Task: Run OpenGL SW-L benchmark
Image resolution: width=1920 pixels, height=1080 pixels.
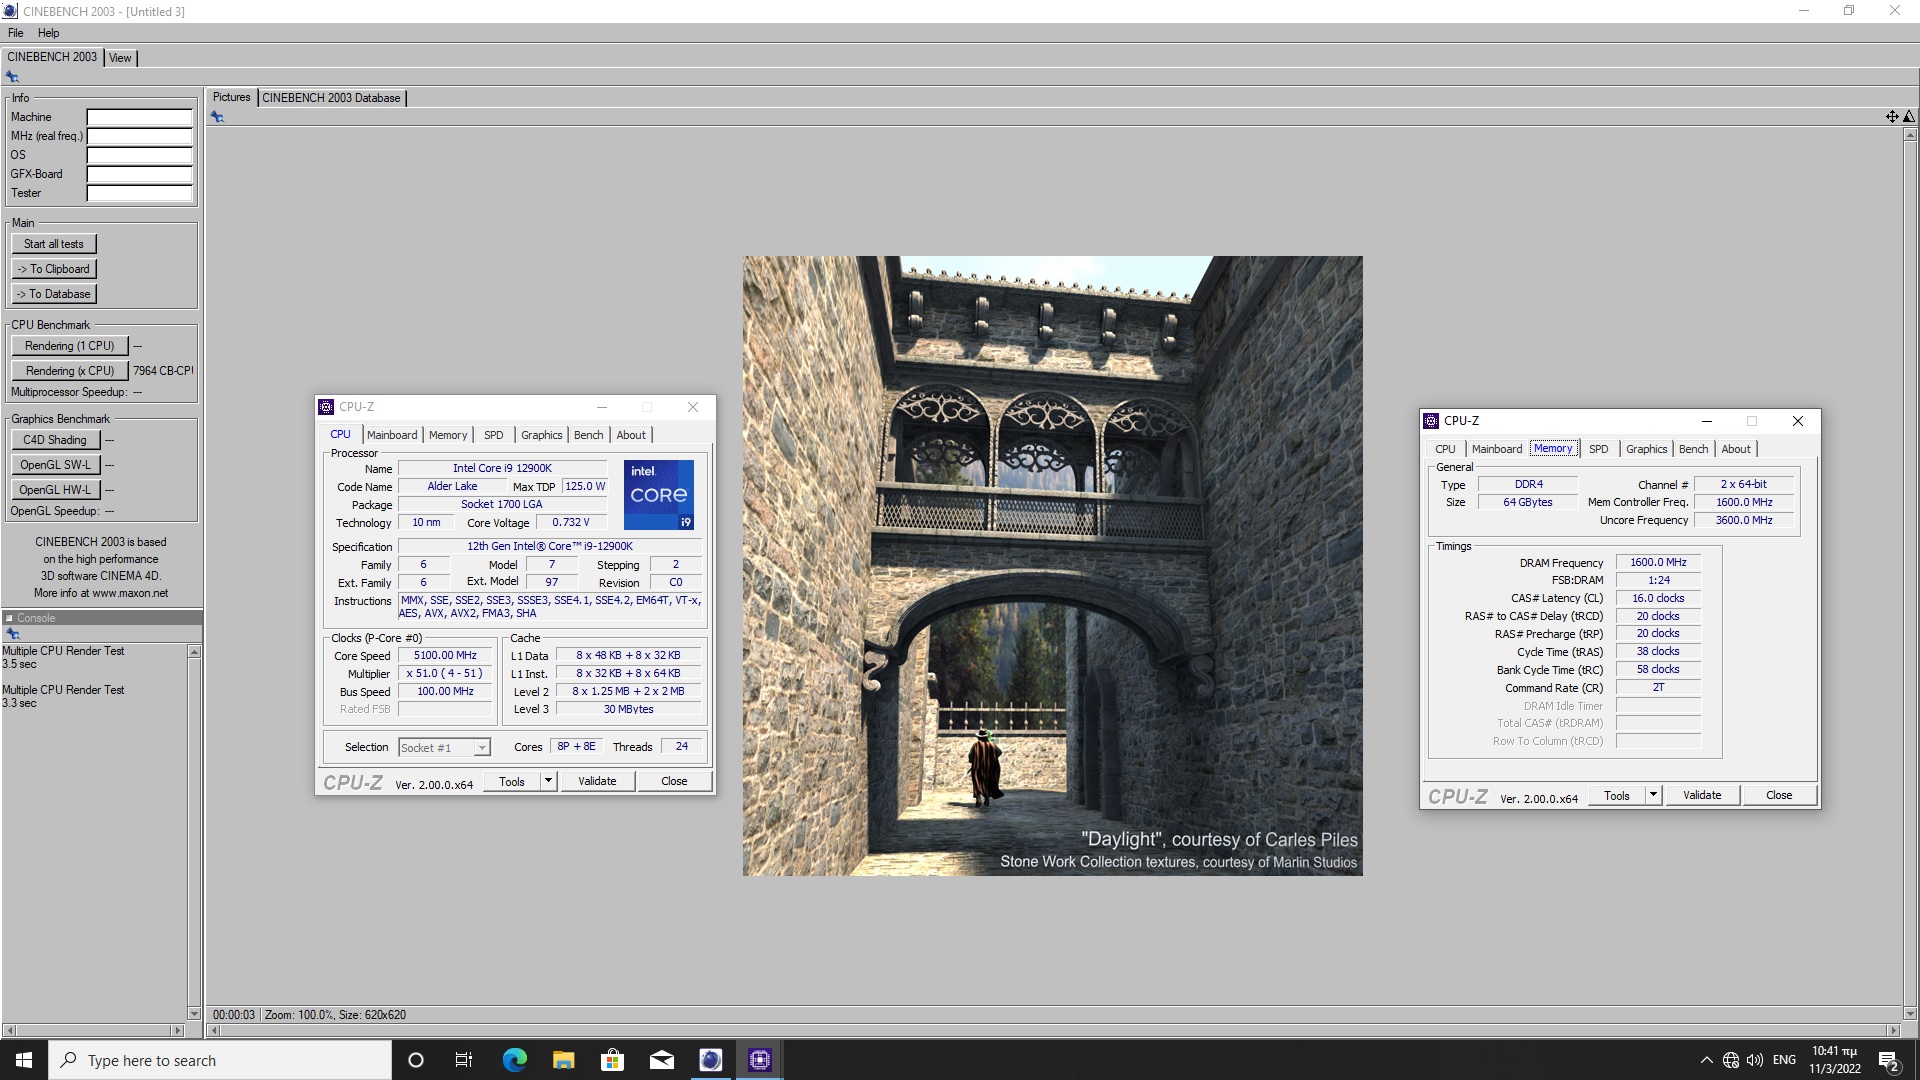Action: click(55, 465)
